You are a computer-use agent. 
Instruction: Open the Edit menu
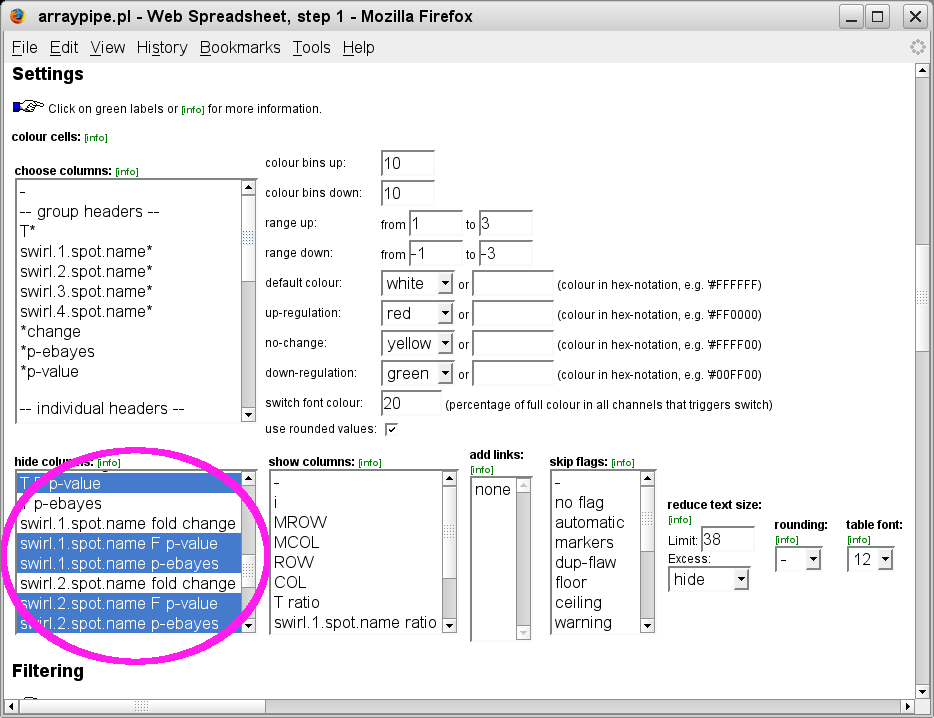click(64, 48)
